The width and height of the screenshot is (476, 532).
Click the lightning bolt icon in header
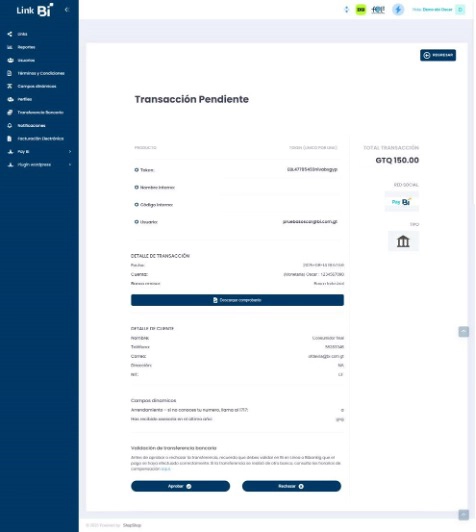pyautogui.click(x=398, y=10)
